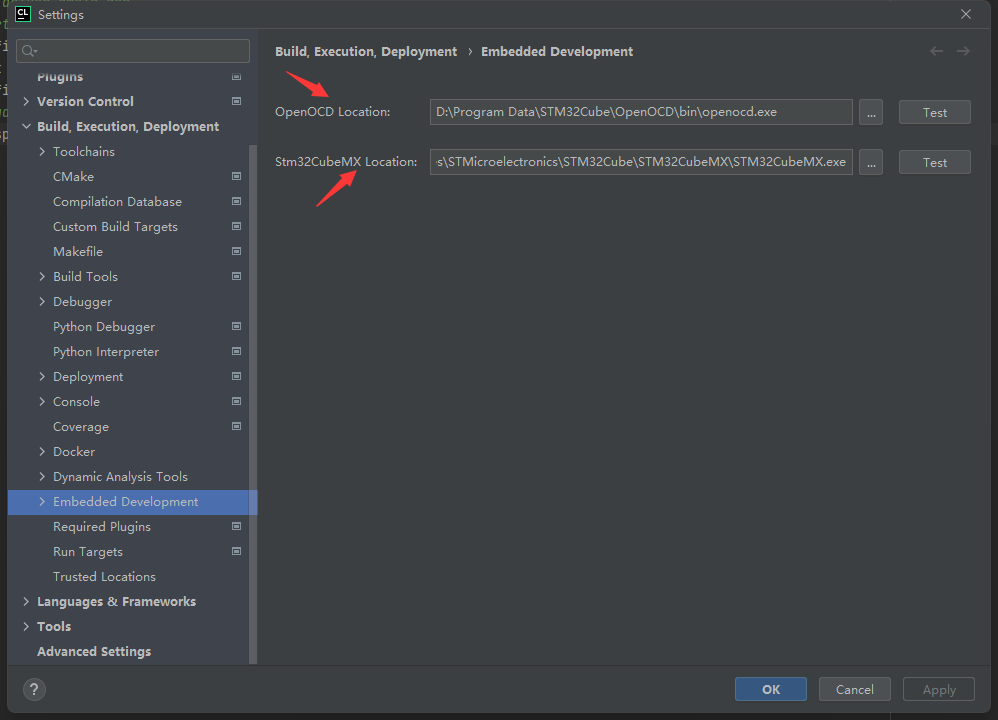
Task: Test the Stm32CubeMX location
Action: point(934,162)
